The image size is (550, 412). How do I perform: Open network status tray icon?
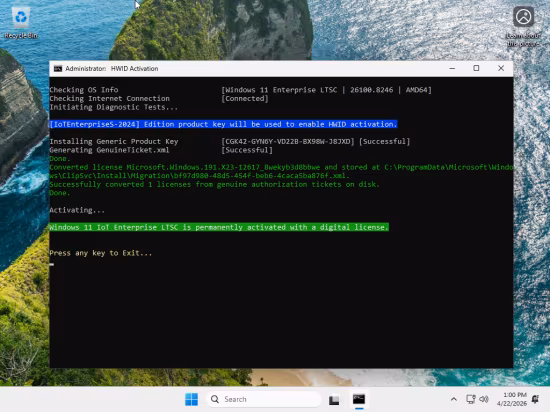[x=471, y=399]
